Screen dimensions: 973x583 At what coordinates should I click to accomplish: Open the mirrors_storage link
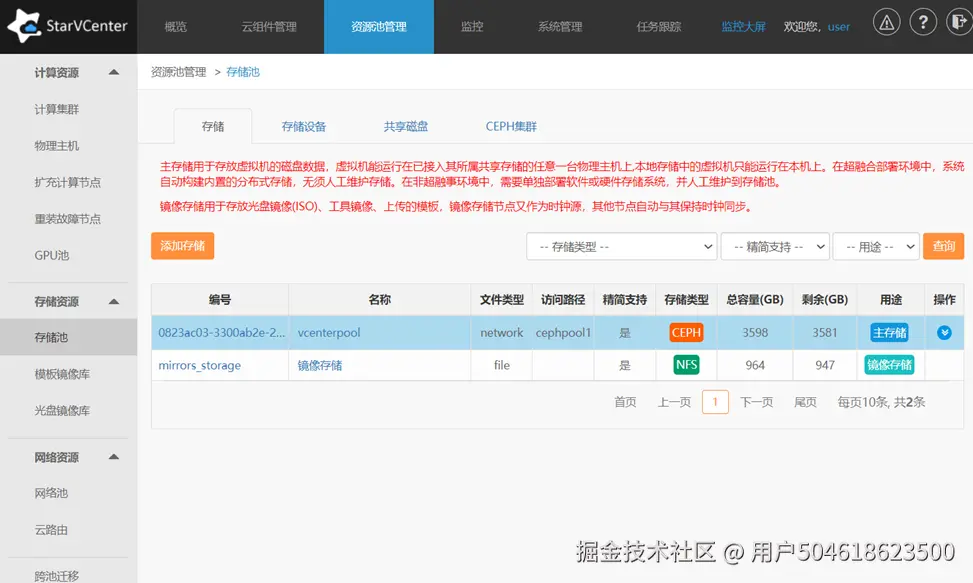199,365
